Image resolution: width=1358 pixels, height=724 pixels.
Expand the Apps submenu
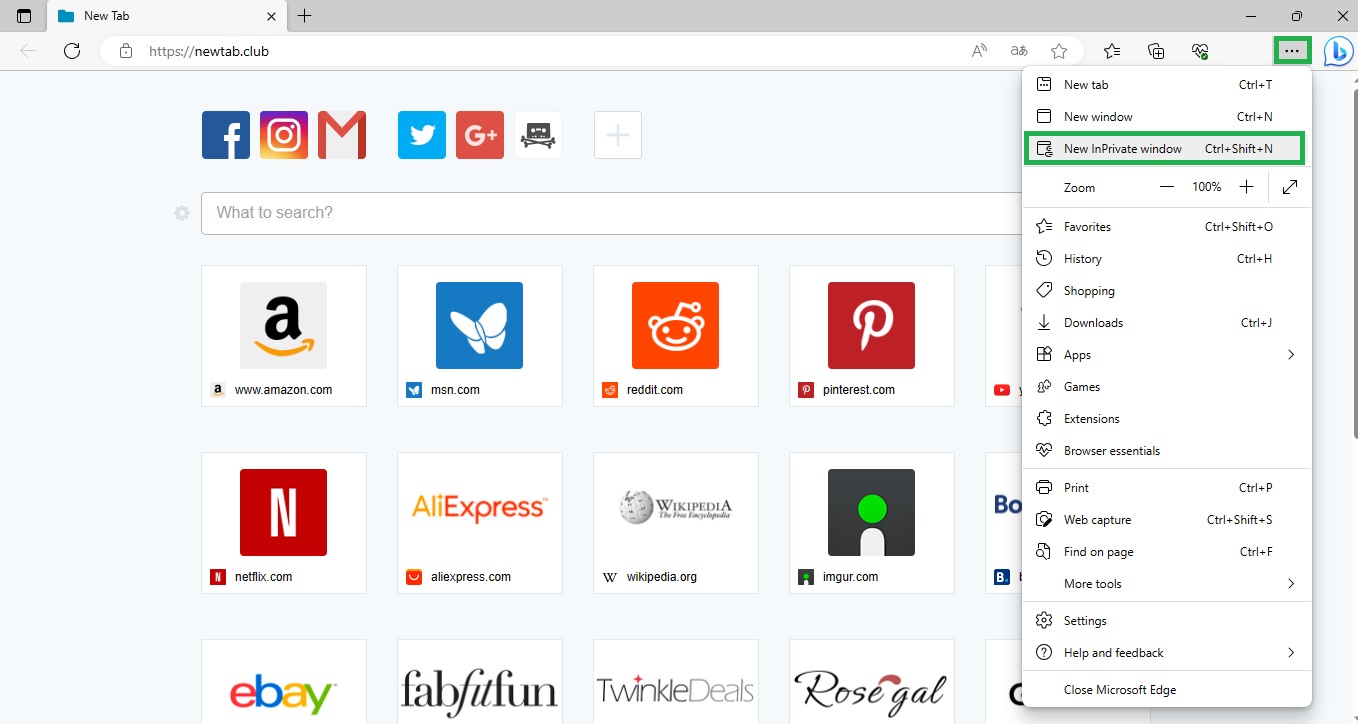(x=1167, y=355)
